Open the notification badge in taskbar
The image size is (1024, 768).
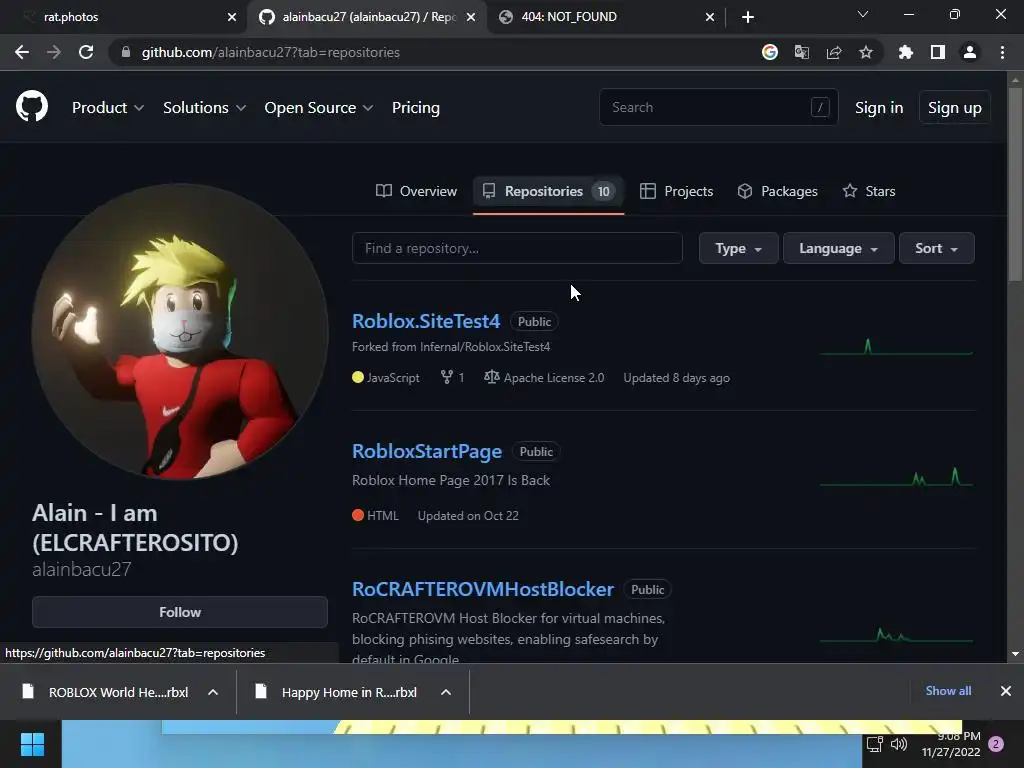pos(996,744)
